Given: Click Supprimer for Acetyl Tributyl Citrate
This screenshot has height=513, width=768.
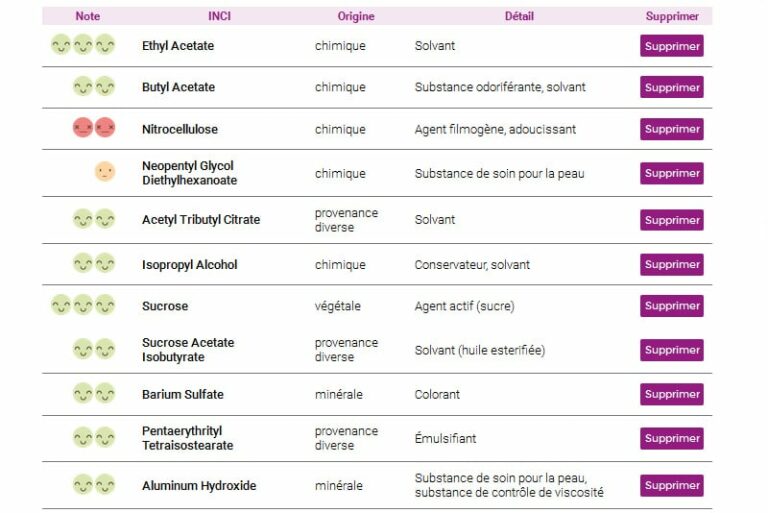Looking at the screenshot, I should tap(672, 220).
